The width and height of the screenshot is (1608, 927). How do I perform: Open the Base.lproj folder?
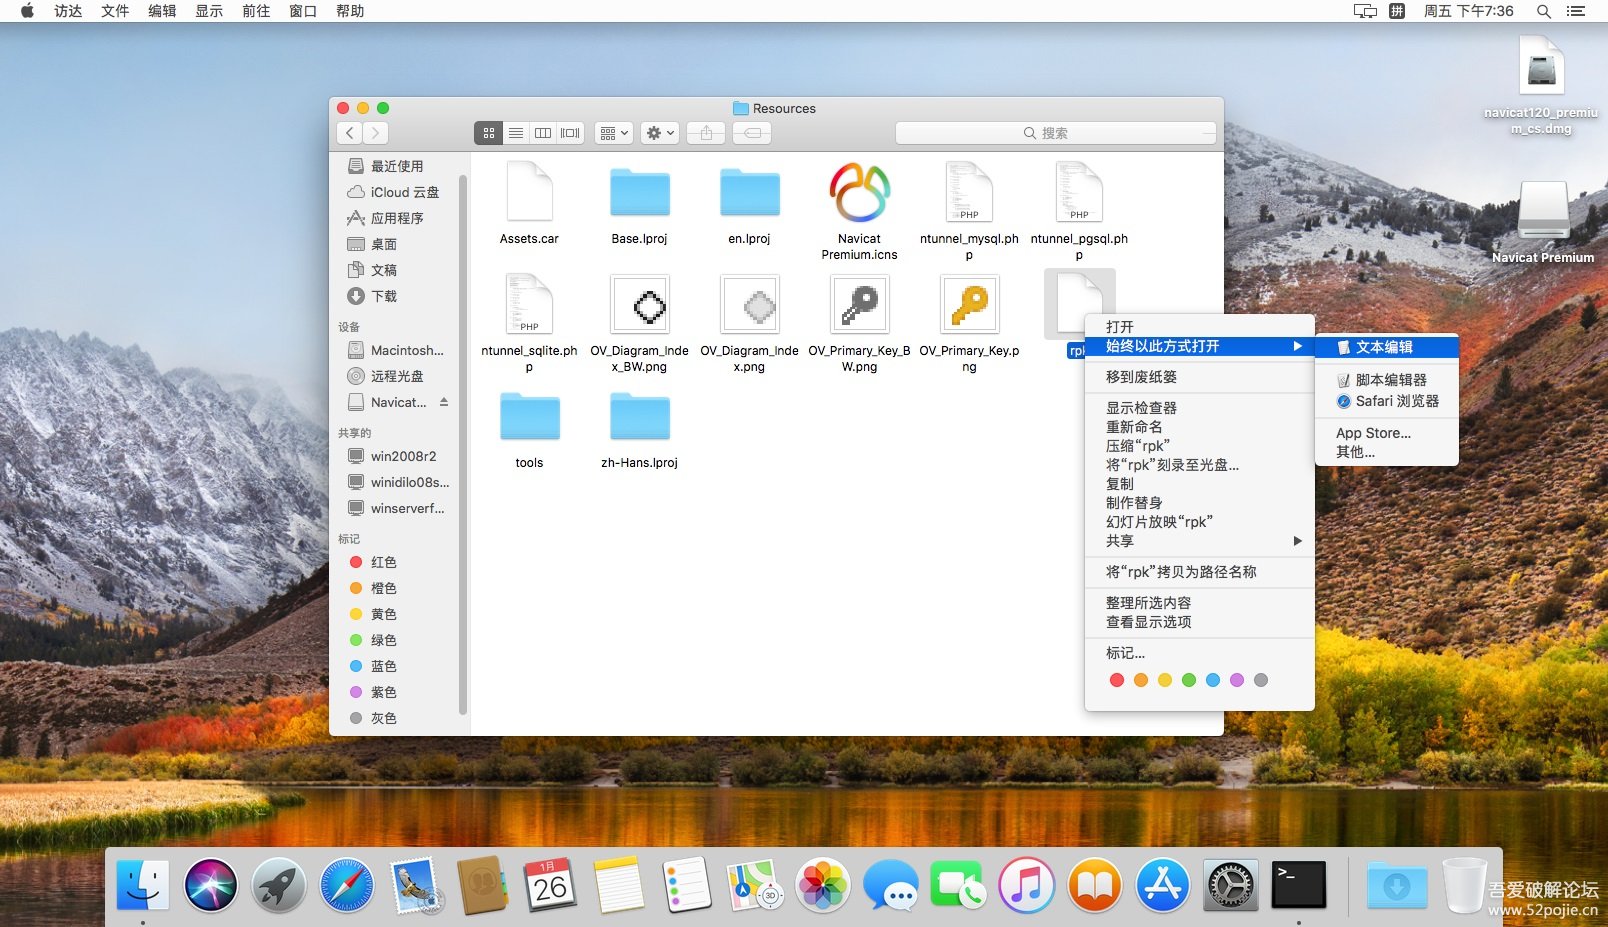point(640,192)
